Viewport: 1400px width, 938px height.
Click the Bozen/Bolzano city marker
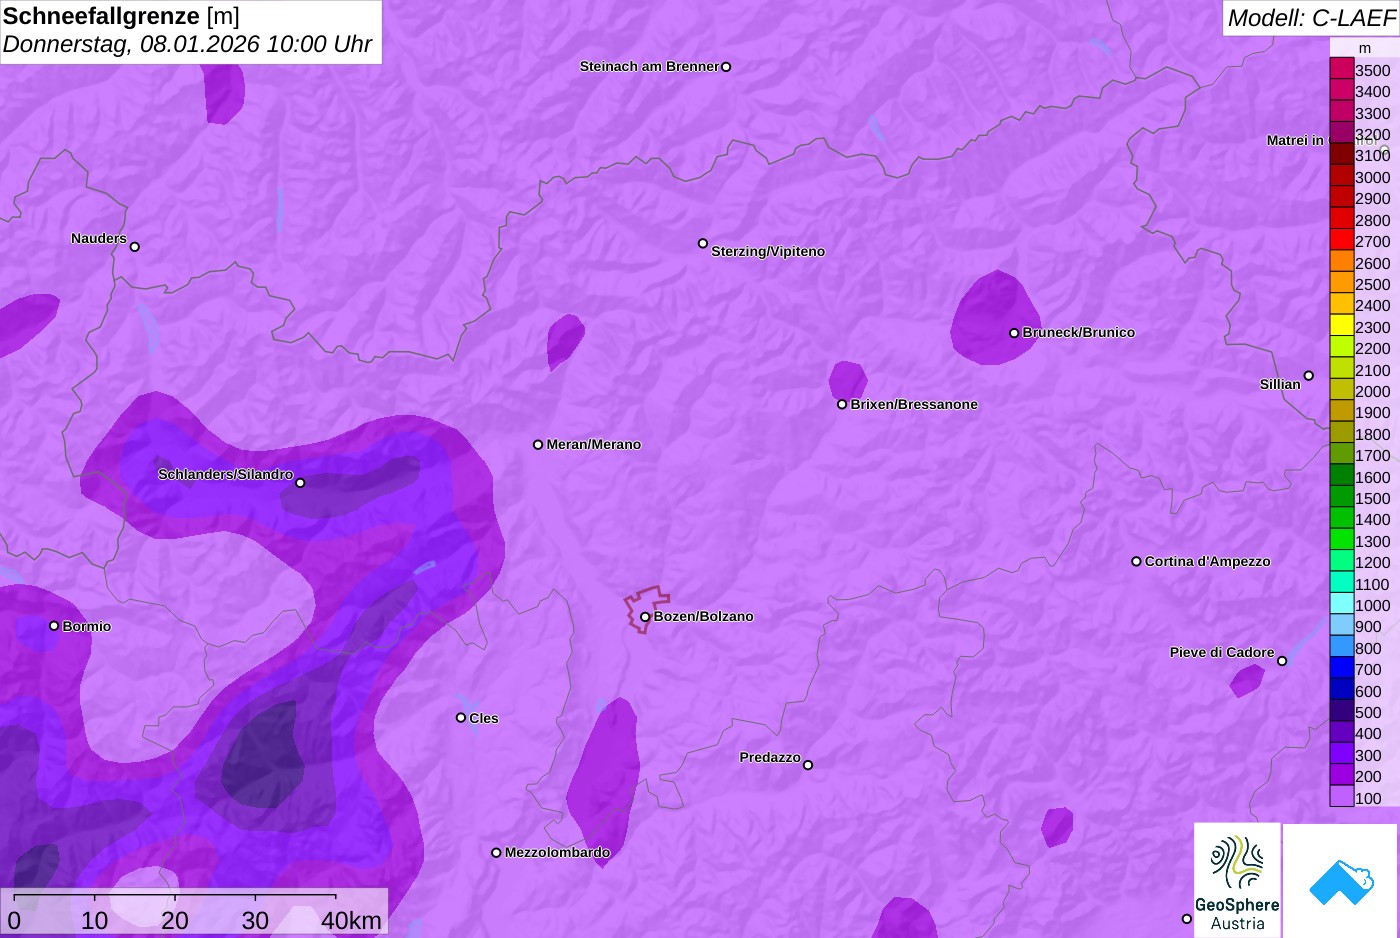(x=645, y=617)
